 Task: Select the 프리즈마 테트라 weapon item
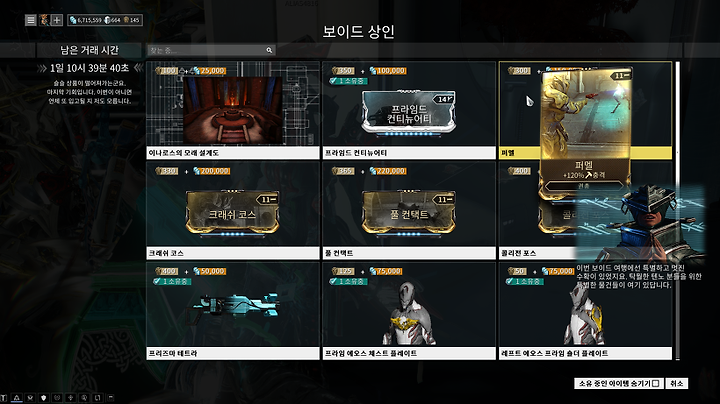coord(233,311)
